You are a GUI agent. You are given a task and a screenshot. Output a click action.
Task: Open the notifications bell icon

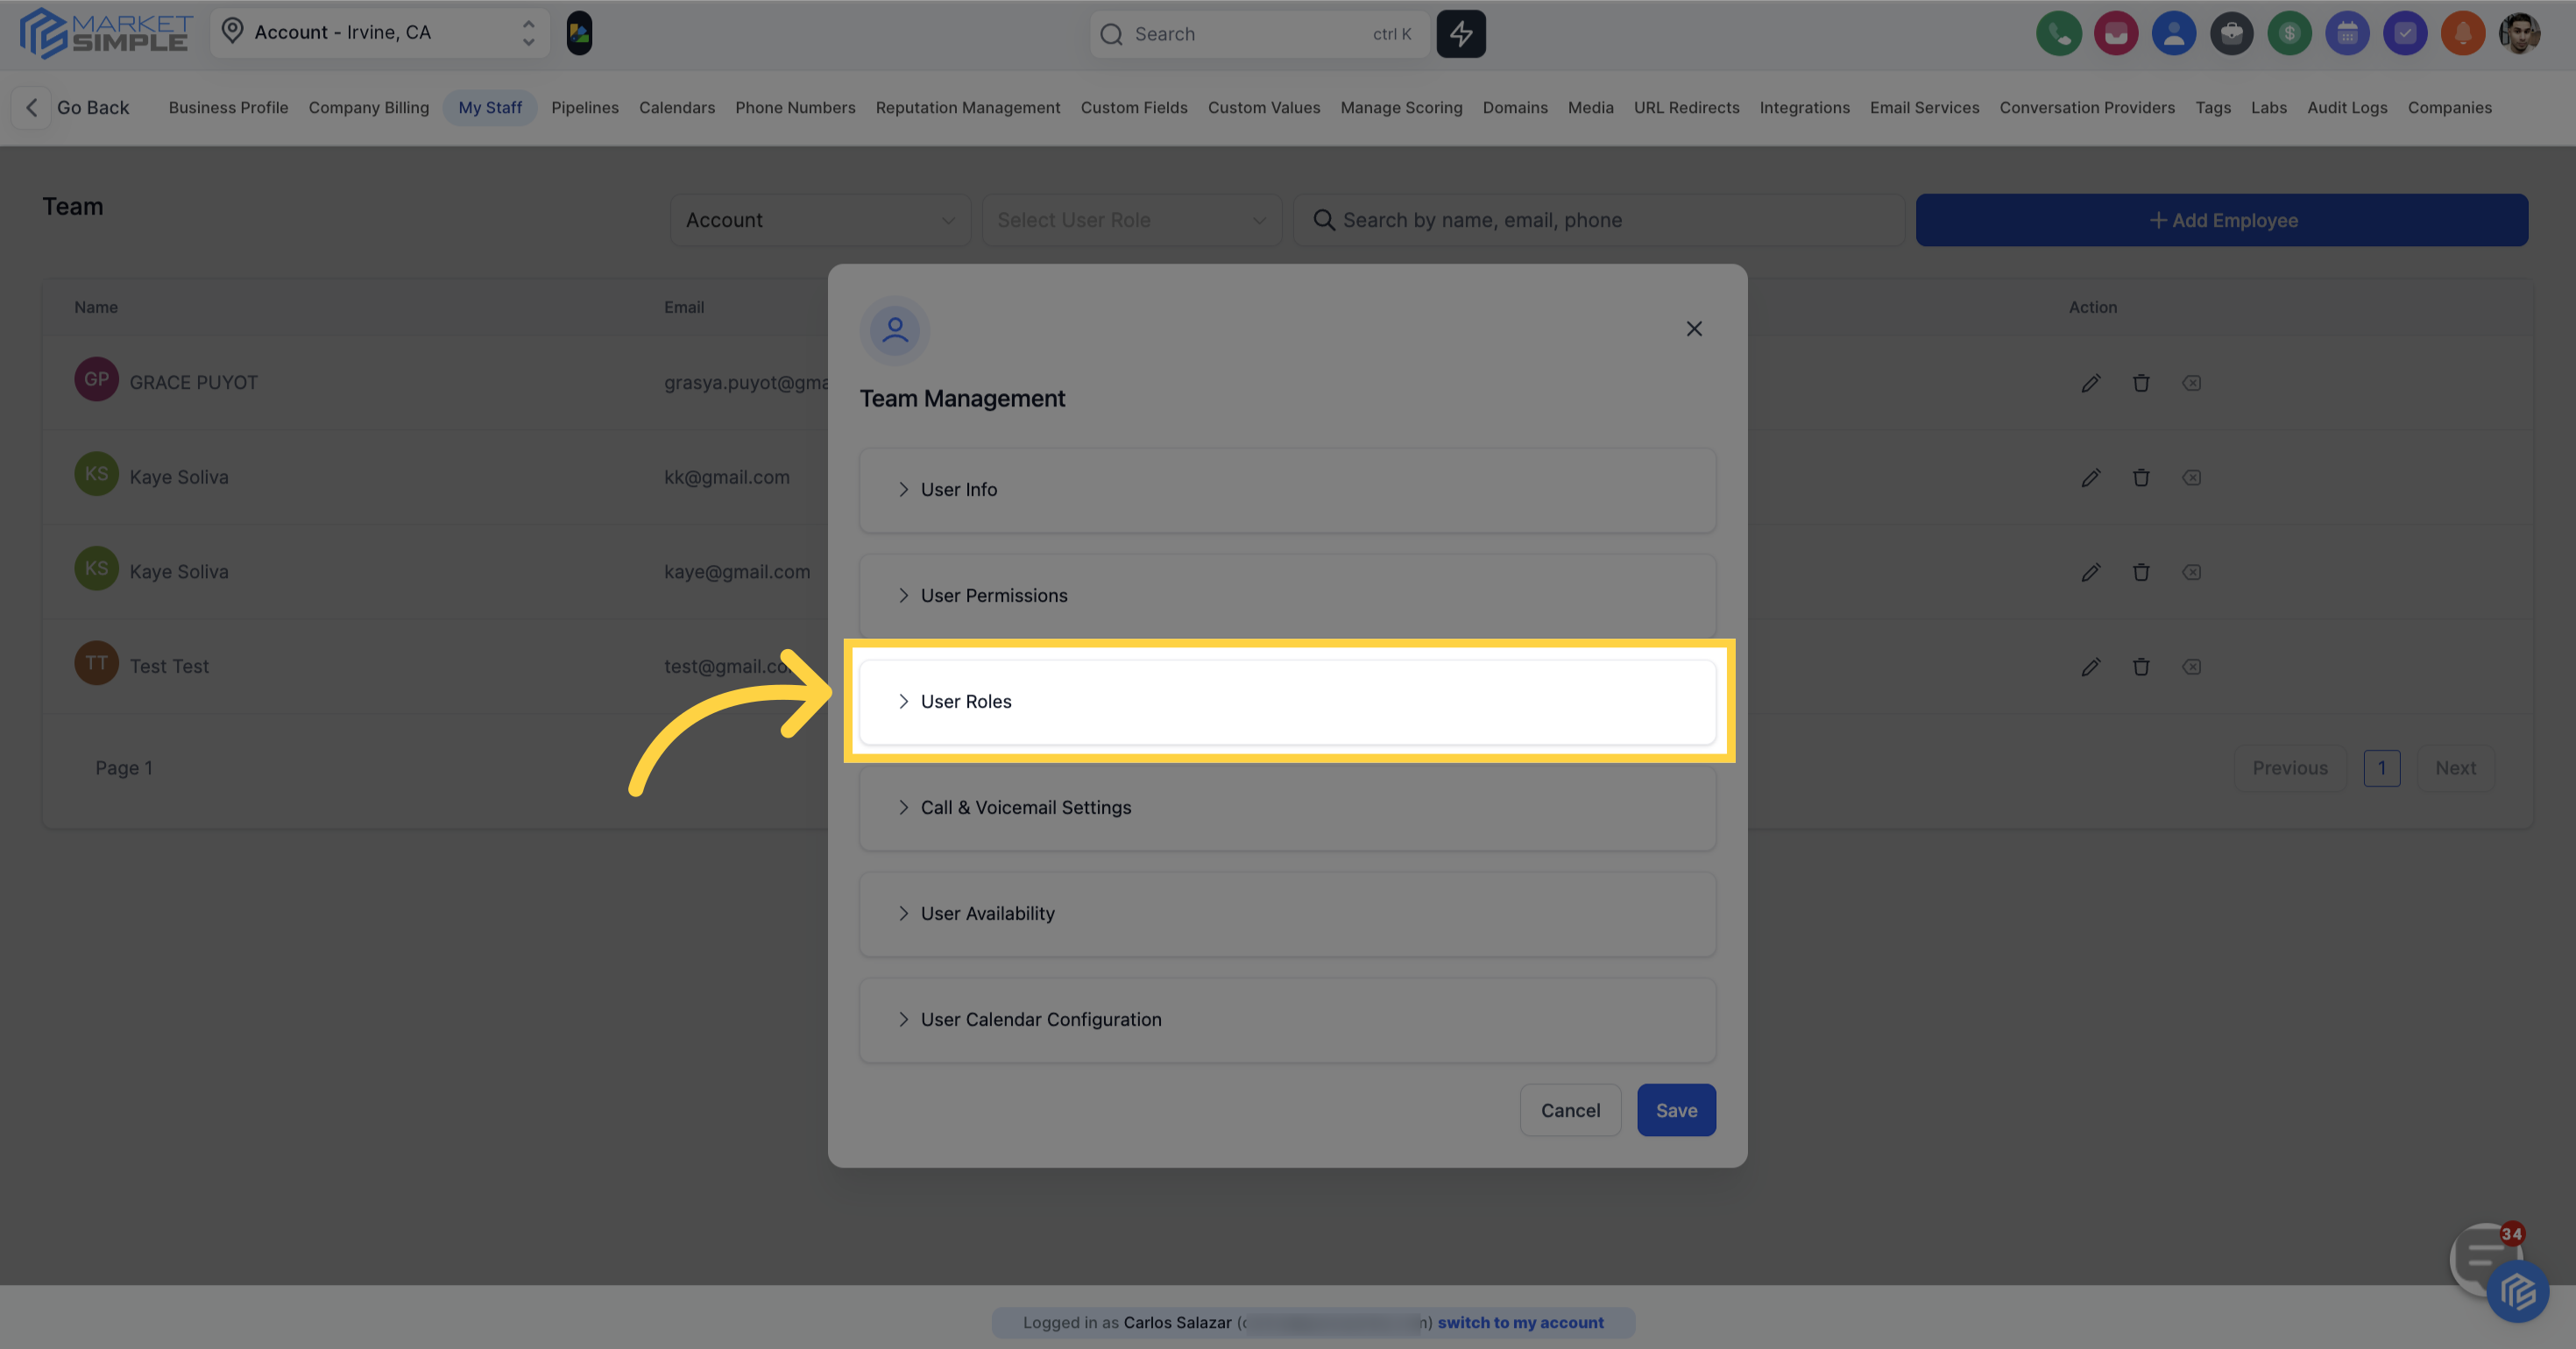click(x=2464, y=33)
